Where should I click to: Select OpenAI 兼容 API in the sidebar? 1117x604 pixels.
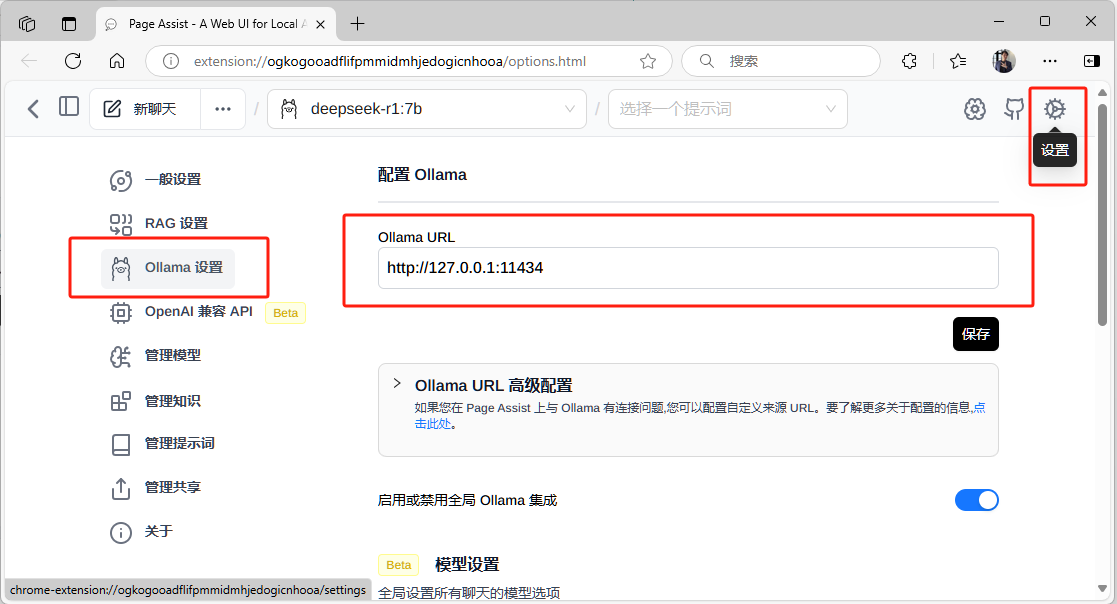tap(182, 312)
